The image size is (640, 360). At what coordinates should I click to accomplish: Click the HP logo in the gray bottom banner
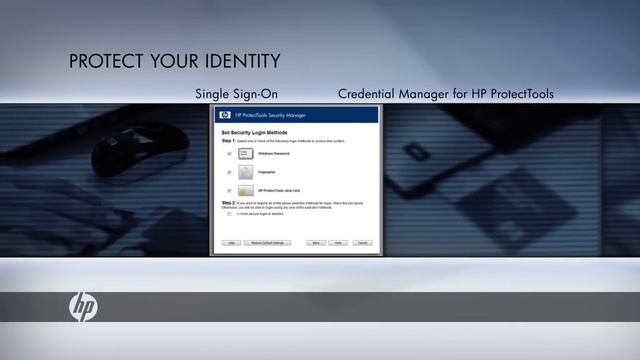tap(83, 307)
